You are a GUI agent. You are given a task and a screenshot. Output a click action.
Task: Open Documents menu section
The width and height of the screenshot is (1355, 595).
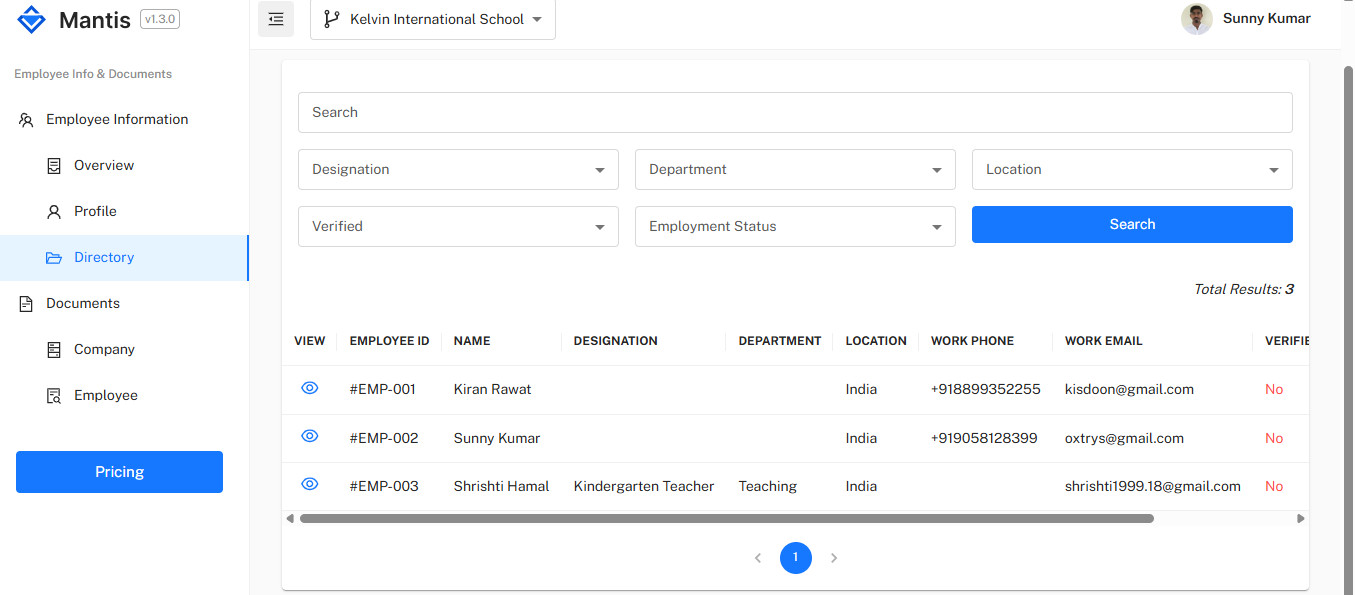click(x=124, y=304)
